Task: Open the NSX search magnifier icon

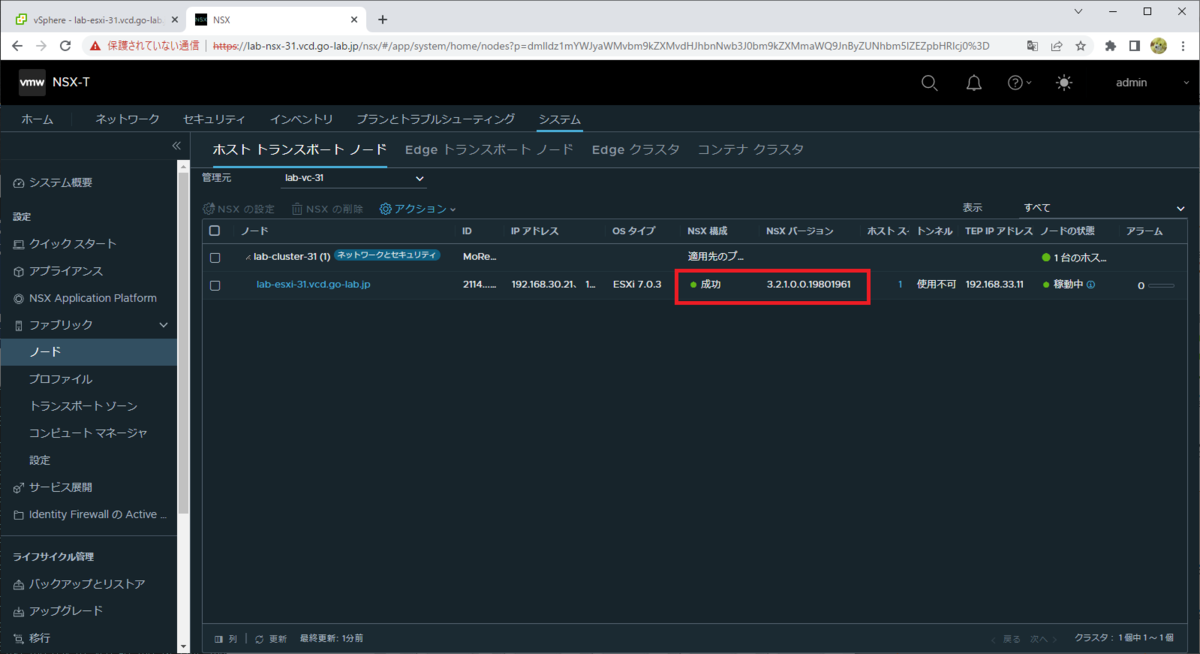Action: [x=929, y=83]
